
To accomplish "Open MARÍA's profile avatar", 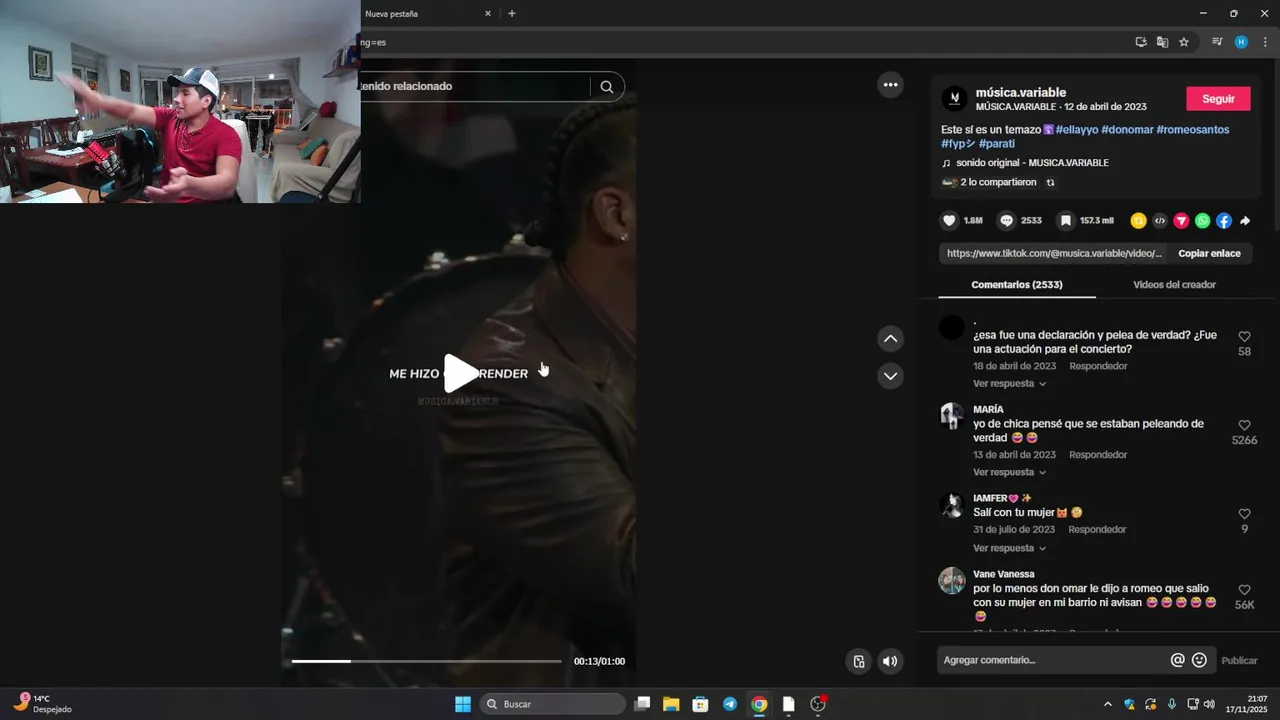I will tap(952, 416).
